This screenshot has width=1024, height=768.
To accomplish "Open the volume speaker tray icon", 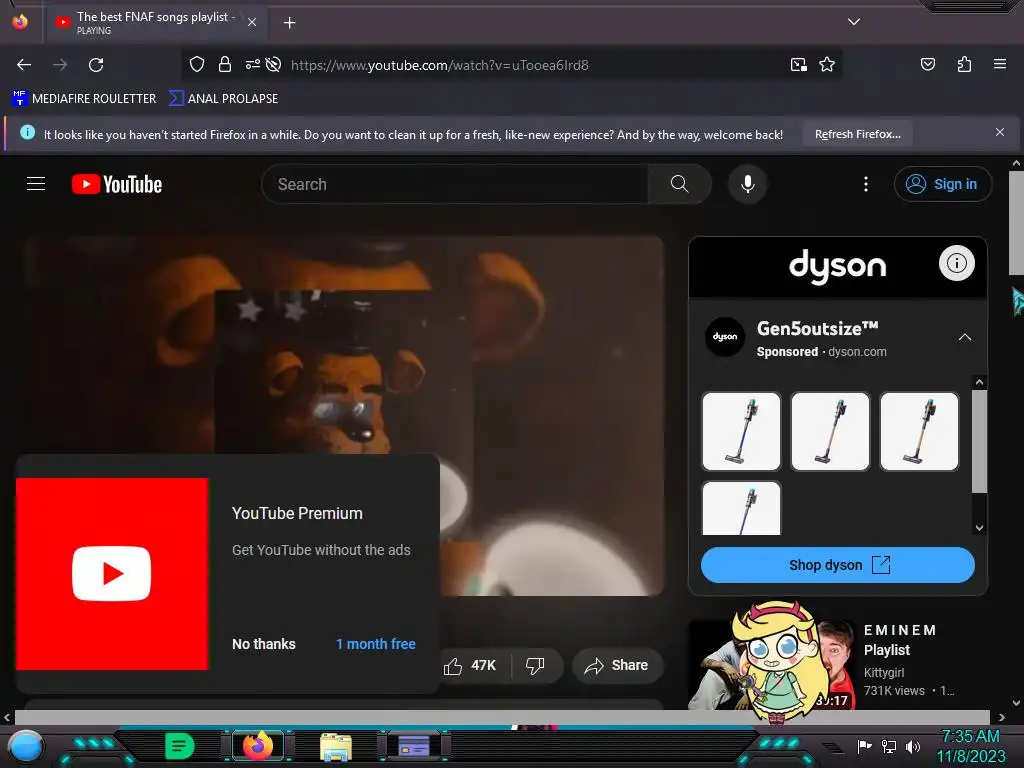I will (x=912, y=746).
